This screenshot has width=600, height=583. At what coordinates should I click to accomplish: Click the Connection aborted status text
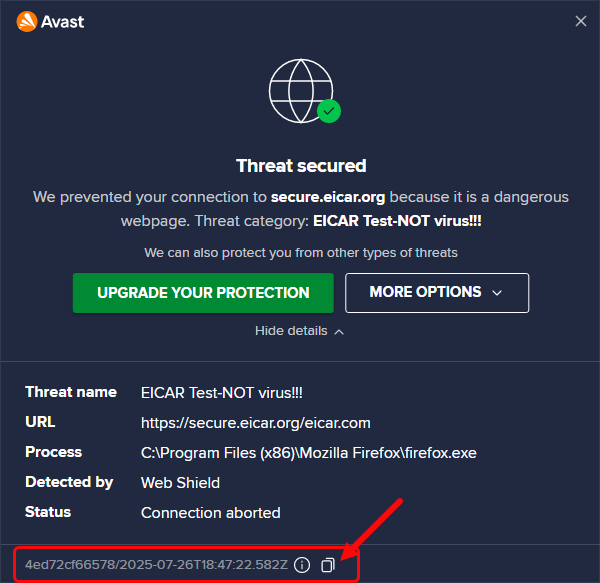click(210, 513)
